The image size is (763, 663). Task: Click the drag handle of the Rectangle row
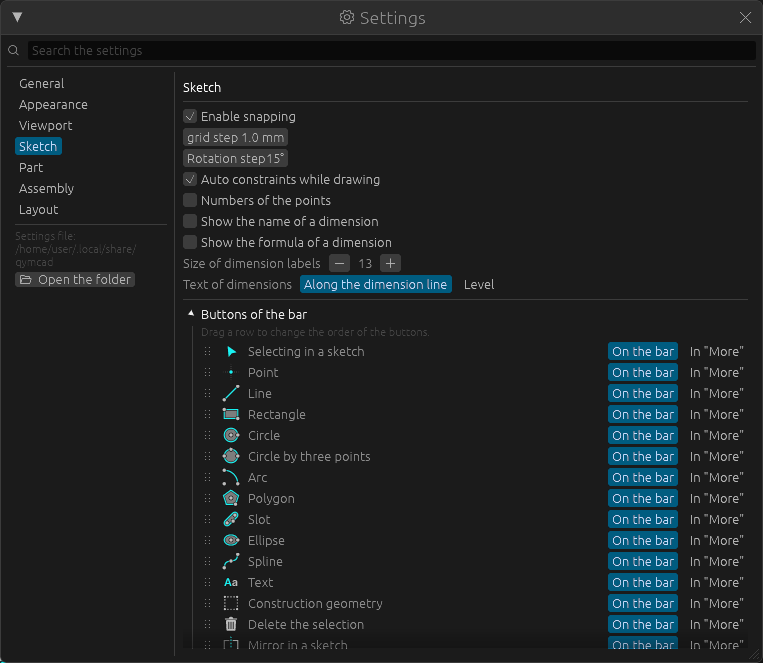click(x=207, y=414)
